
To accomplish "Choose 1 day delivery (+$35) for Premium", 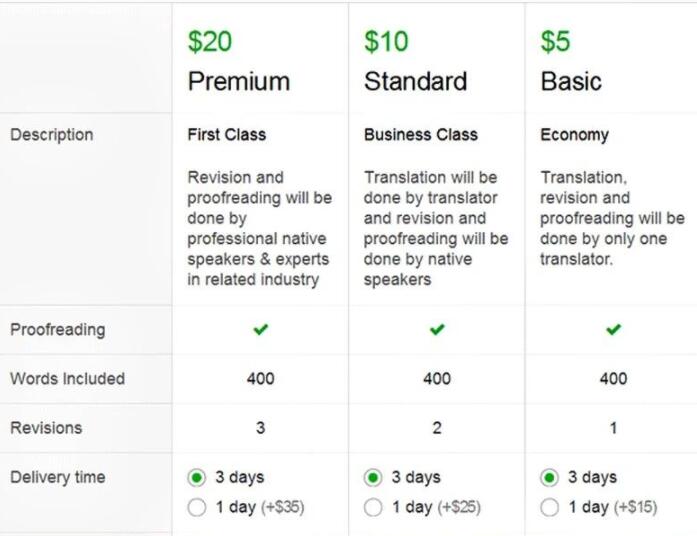I will (x=196, y=507).
